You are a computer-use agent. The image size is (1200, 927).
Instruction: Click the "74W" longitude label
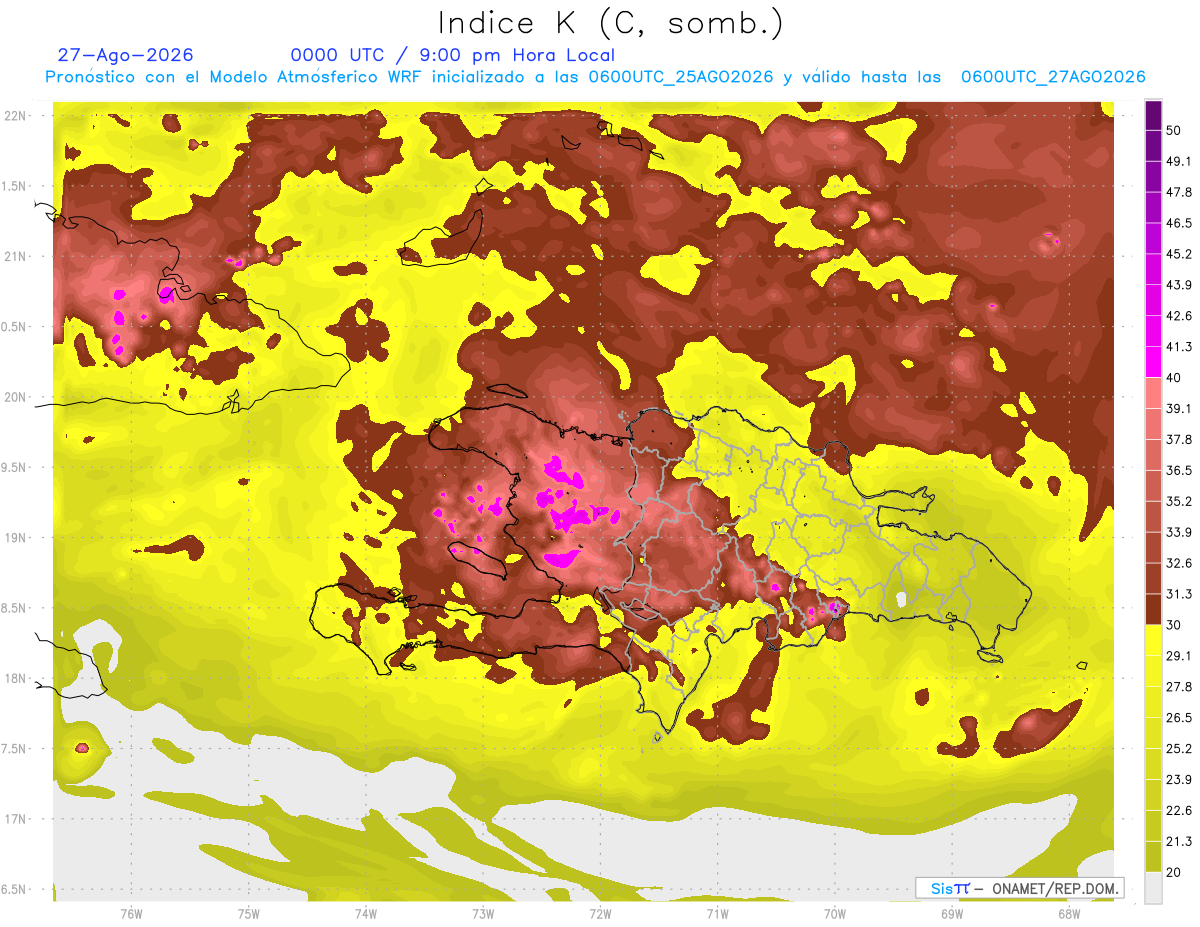tap(365, 913)
